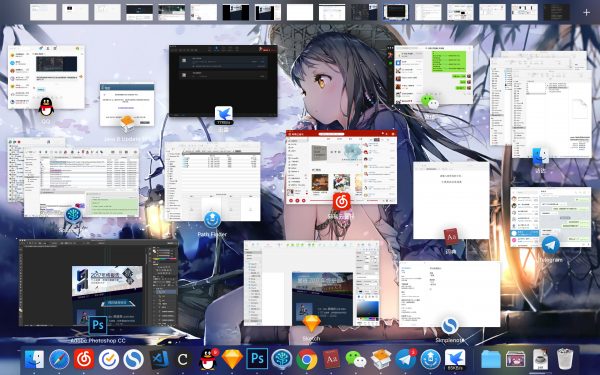Select the front Finder window
The width and height of the screenshot is (600, 375).
click(551, 115)
